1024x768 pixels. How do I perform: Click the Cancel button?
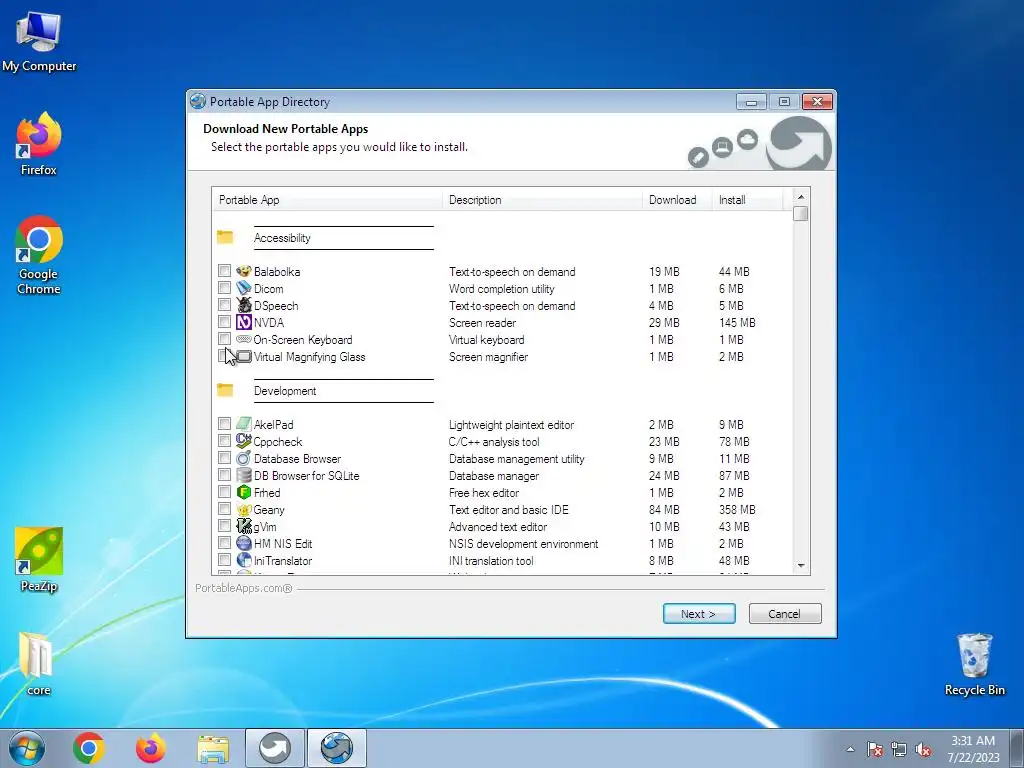tap(784, 613)
